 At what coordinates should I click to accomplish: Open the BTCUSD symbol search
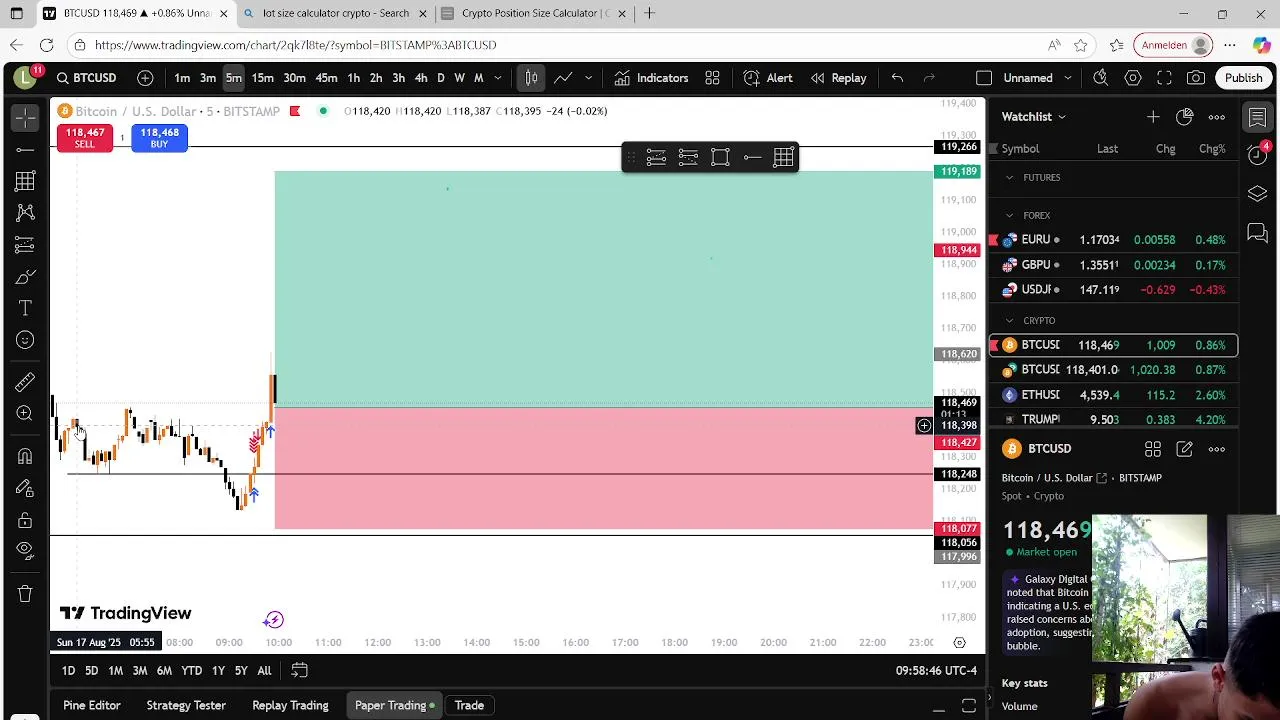click(x=86, y=78)
